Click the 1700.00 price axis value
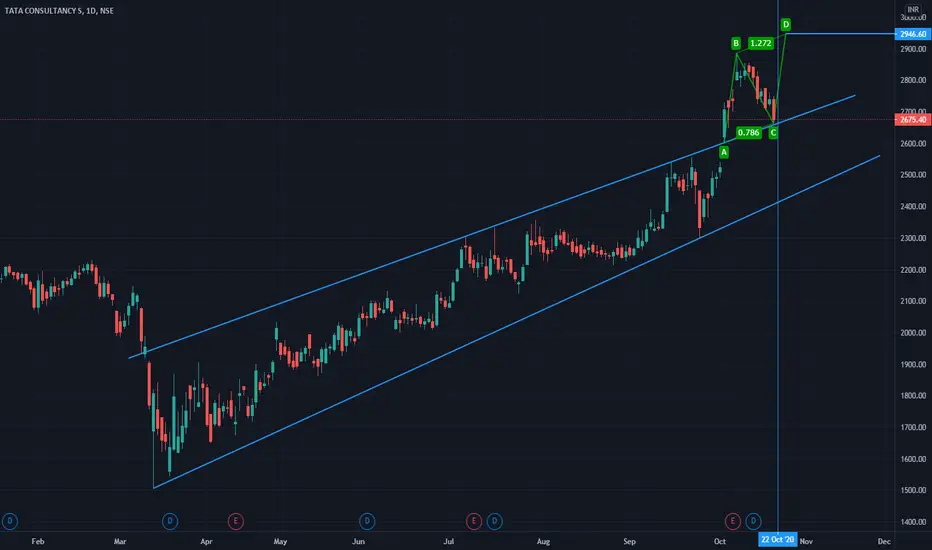Viewport: 932px width, 550px height. pos(914,427)
